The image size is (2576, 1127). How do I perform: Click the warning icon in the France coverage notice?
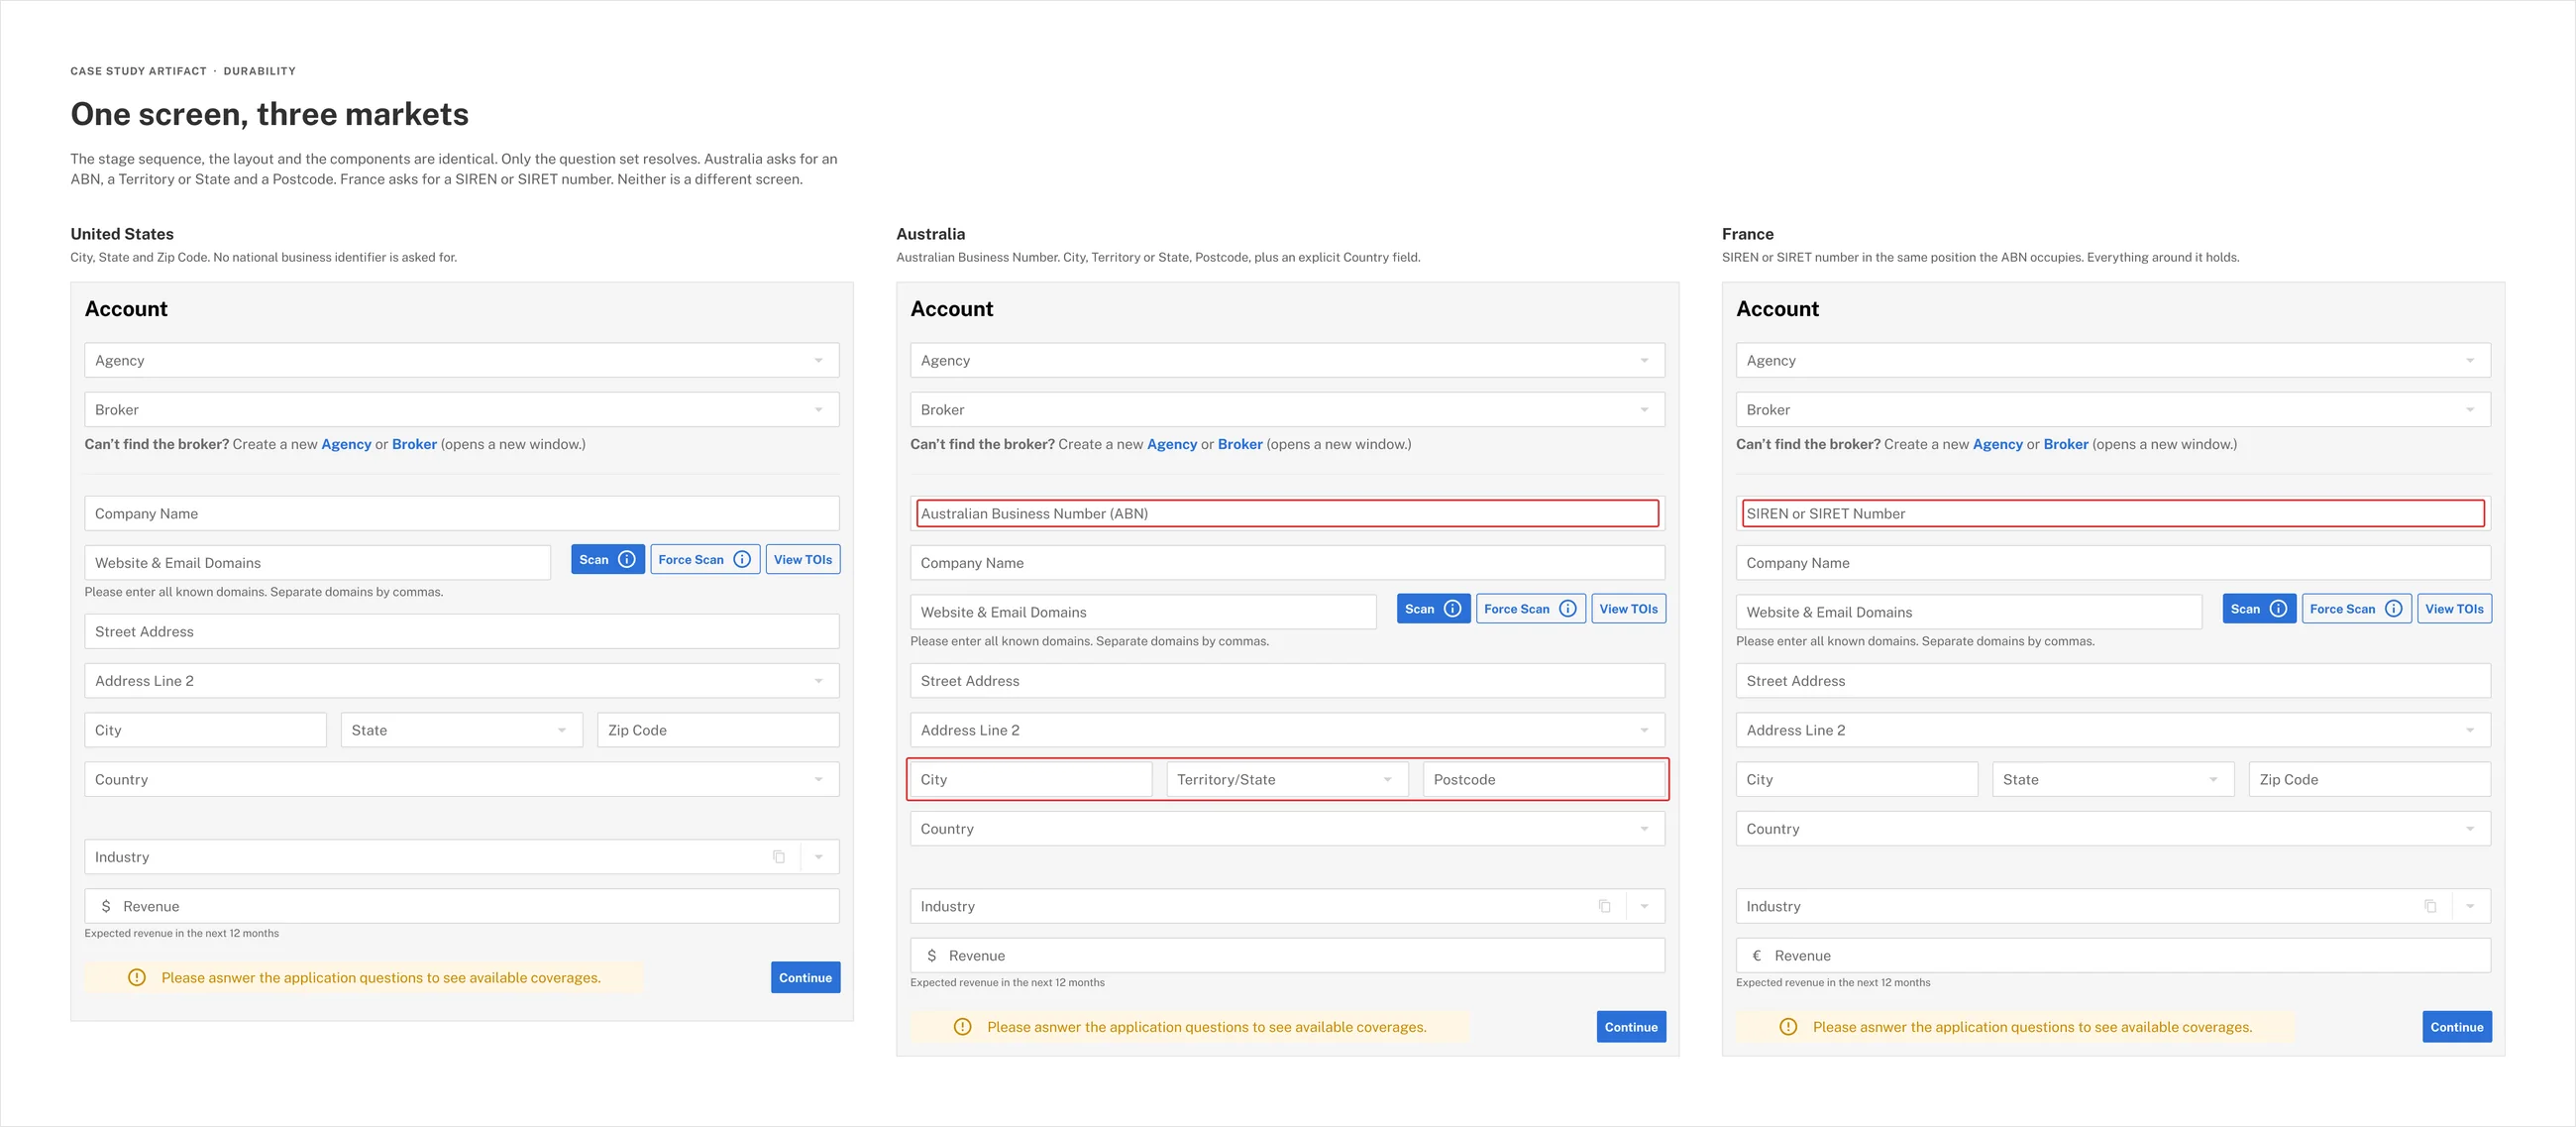point(1789,1027)
